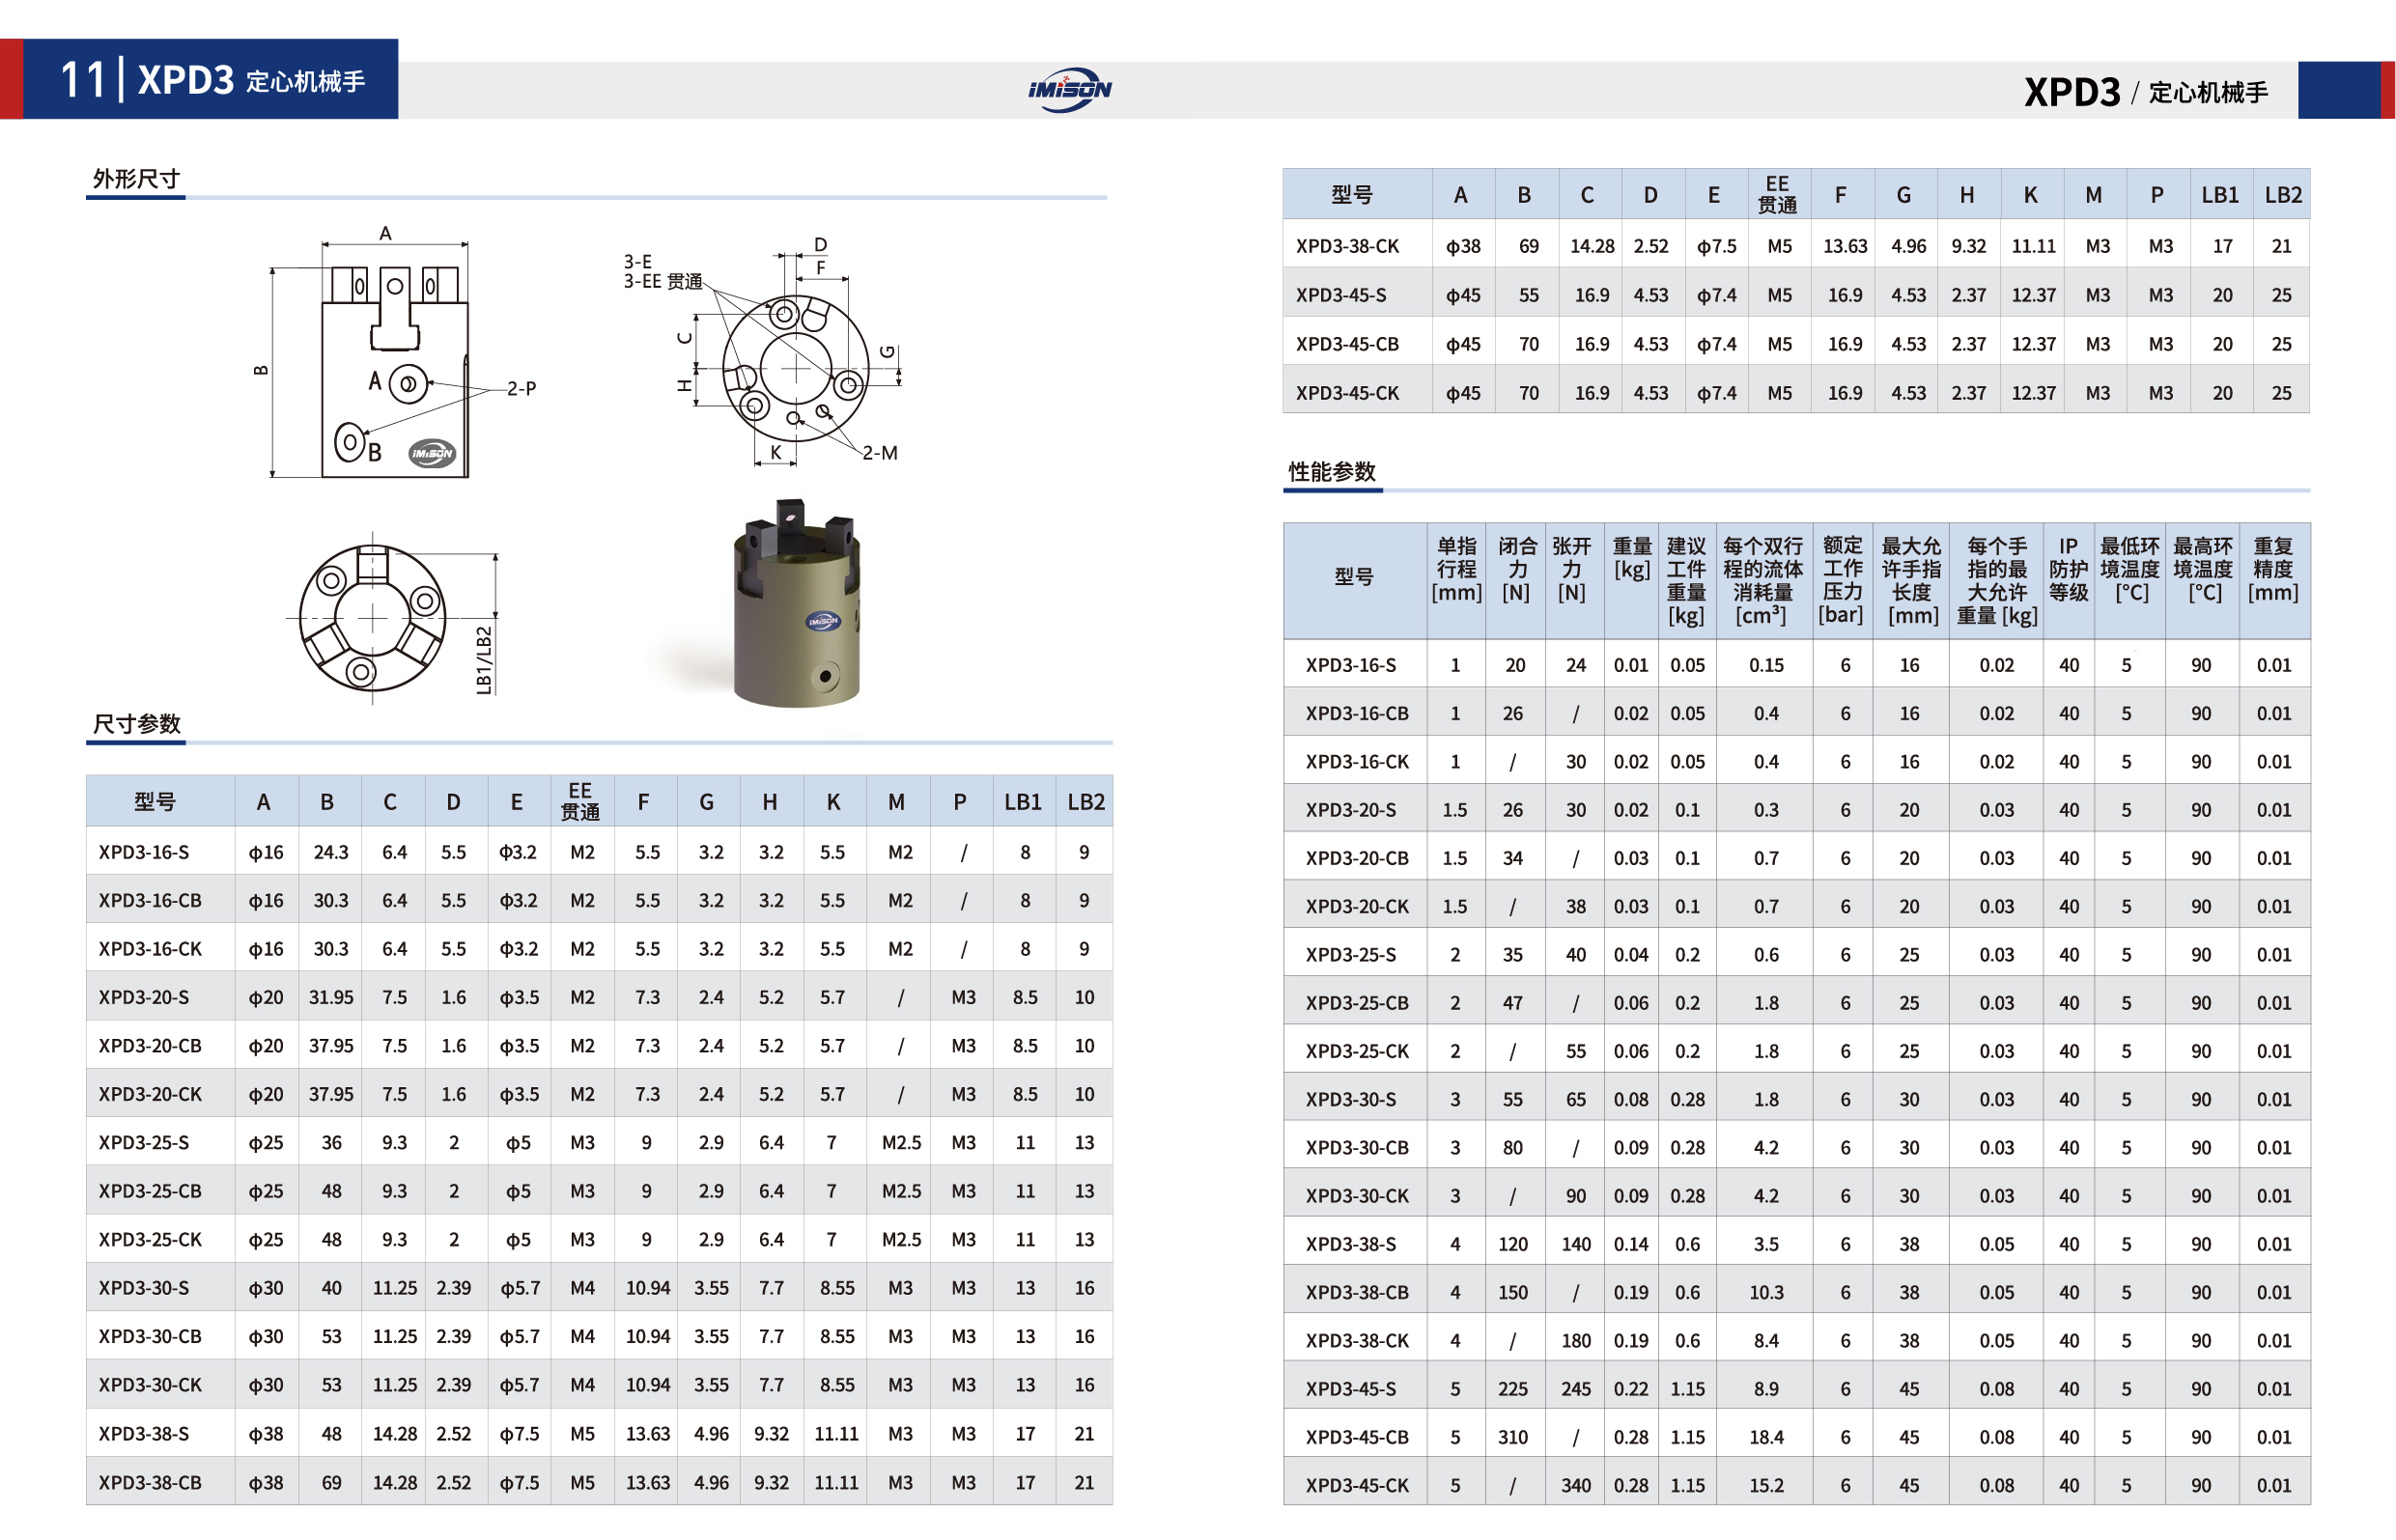
Task: Click the 'XPD3 / 定心机械手' title at the top right
Action: tap(2145, 92)
